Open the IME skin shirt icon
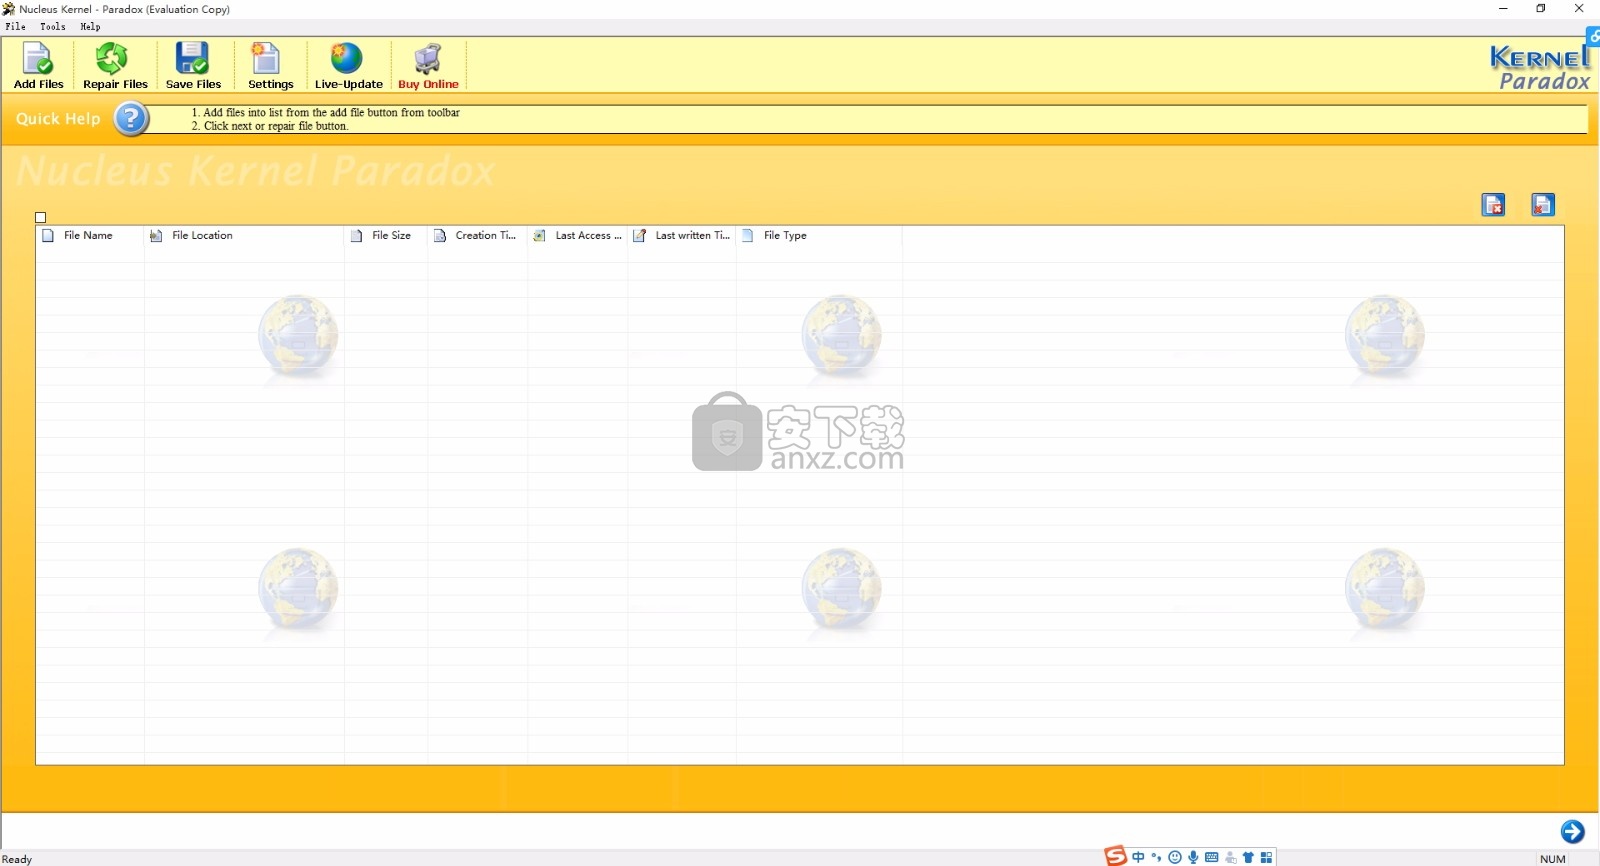The width and height of the screenshot is (1600, 866). [x=1248, y=857]
